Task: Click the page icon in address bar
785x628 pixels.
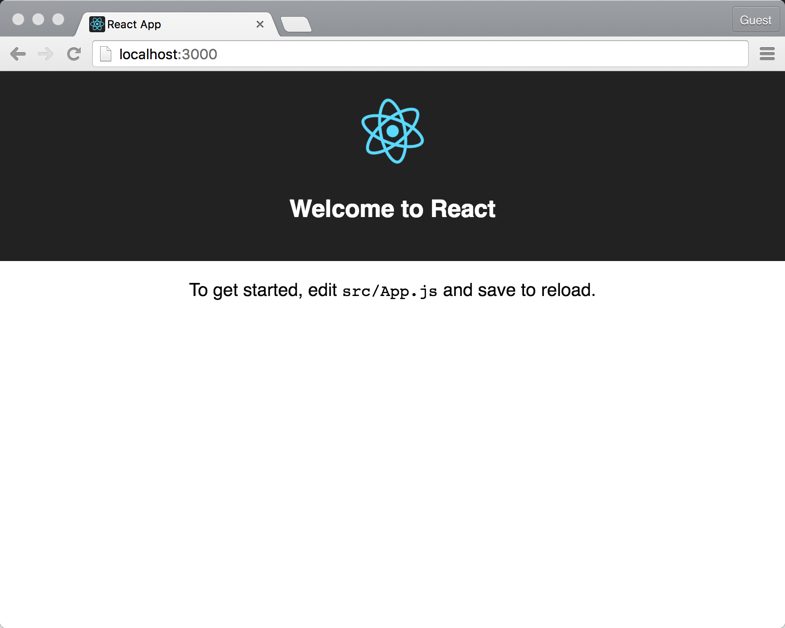Action: [106, 54]
